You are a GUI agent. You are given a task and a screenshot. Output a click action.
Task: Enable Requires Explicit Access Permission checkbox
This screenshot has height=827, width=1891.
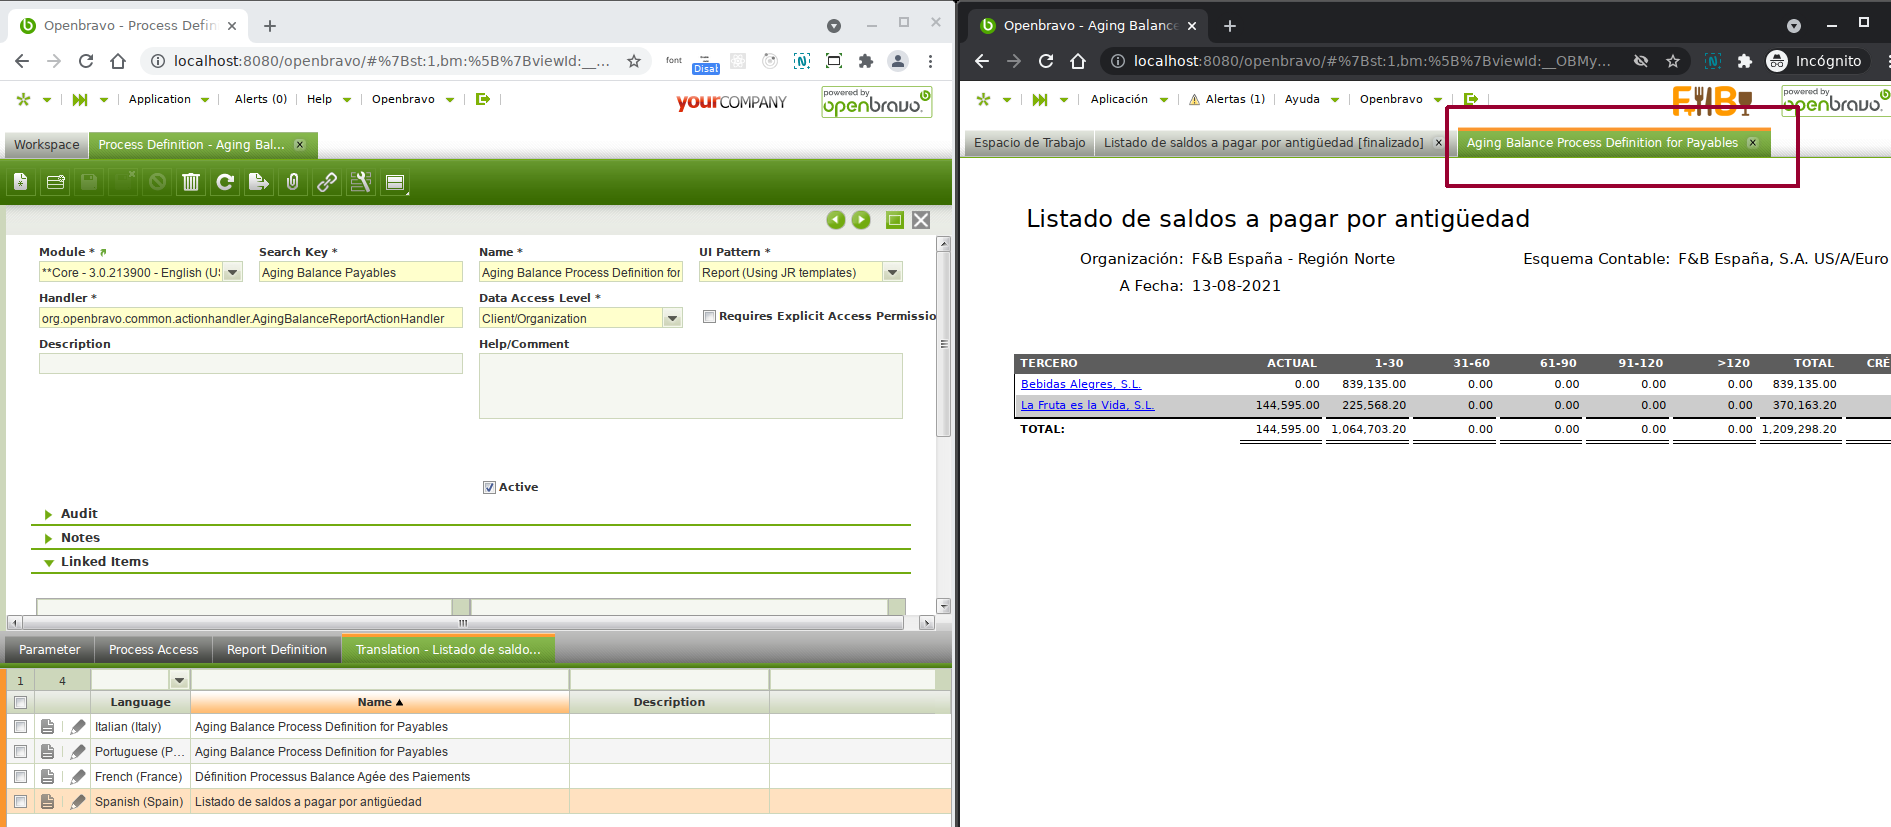[x=709, y=317]
